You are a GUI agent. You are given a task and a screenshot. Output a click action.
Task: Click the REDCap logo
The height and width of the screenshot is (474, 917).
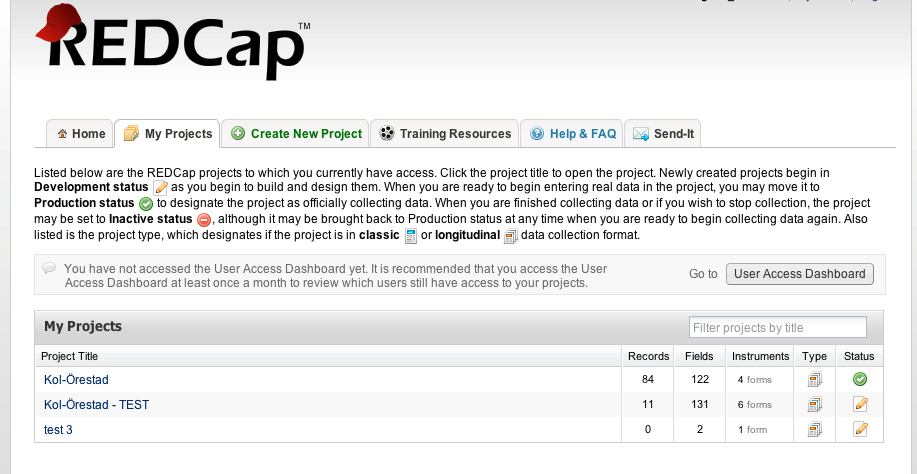pos(173,42)
